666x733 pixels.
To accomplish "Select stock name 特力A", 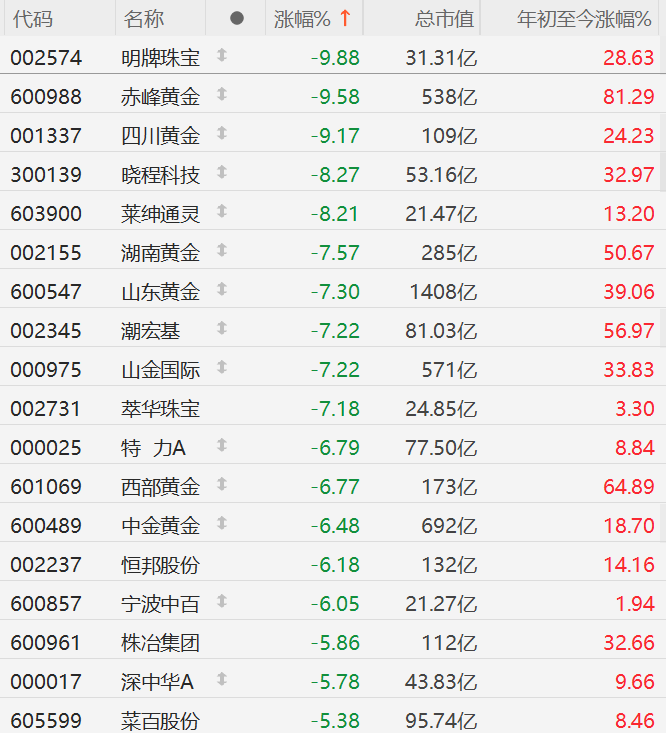I will [x=153, y=448].
